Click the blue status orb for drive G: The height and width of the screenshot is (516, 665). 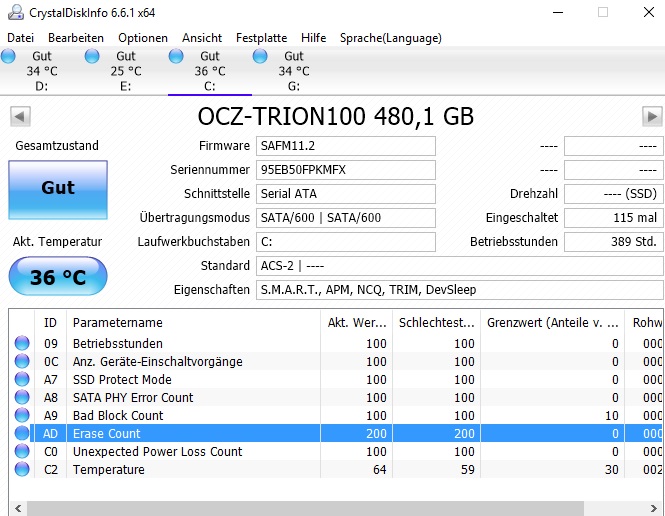[x=260, y=56]
